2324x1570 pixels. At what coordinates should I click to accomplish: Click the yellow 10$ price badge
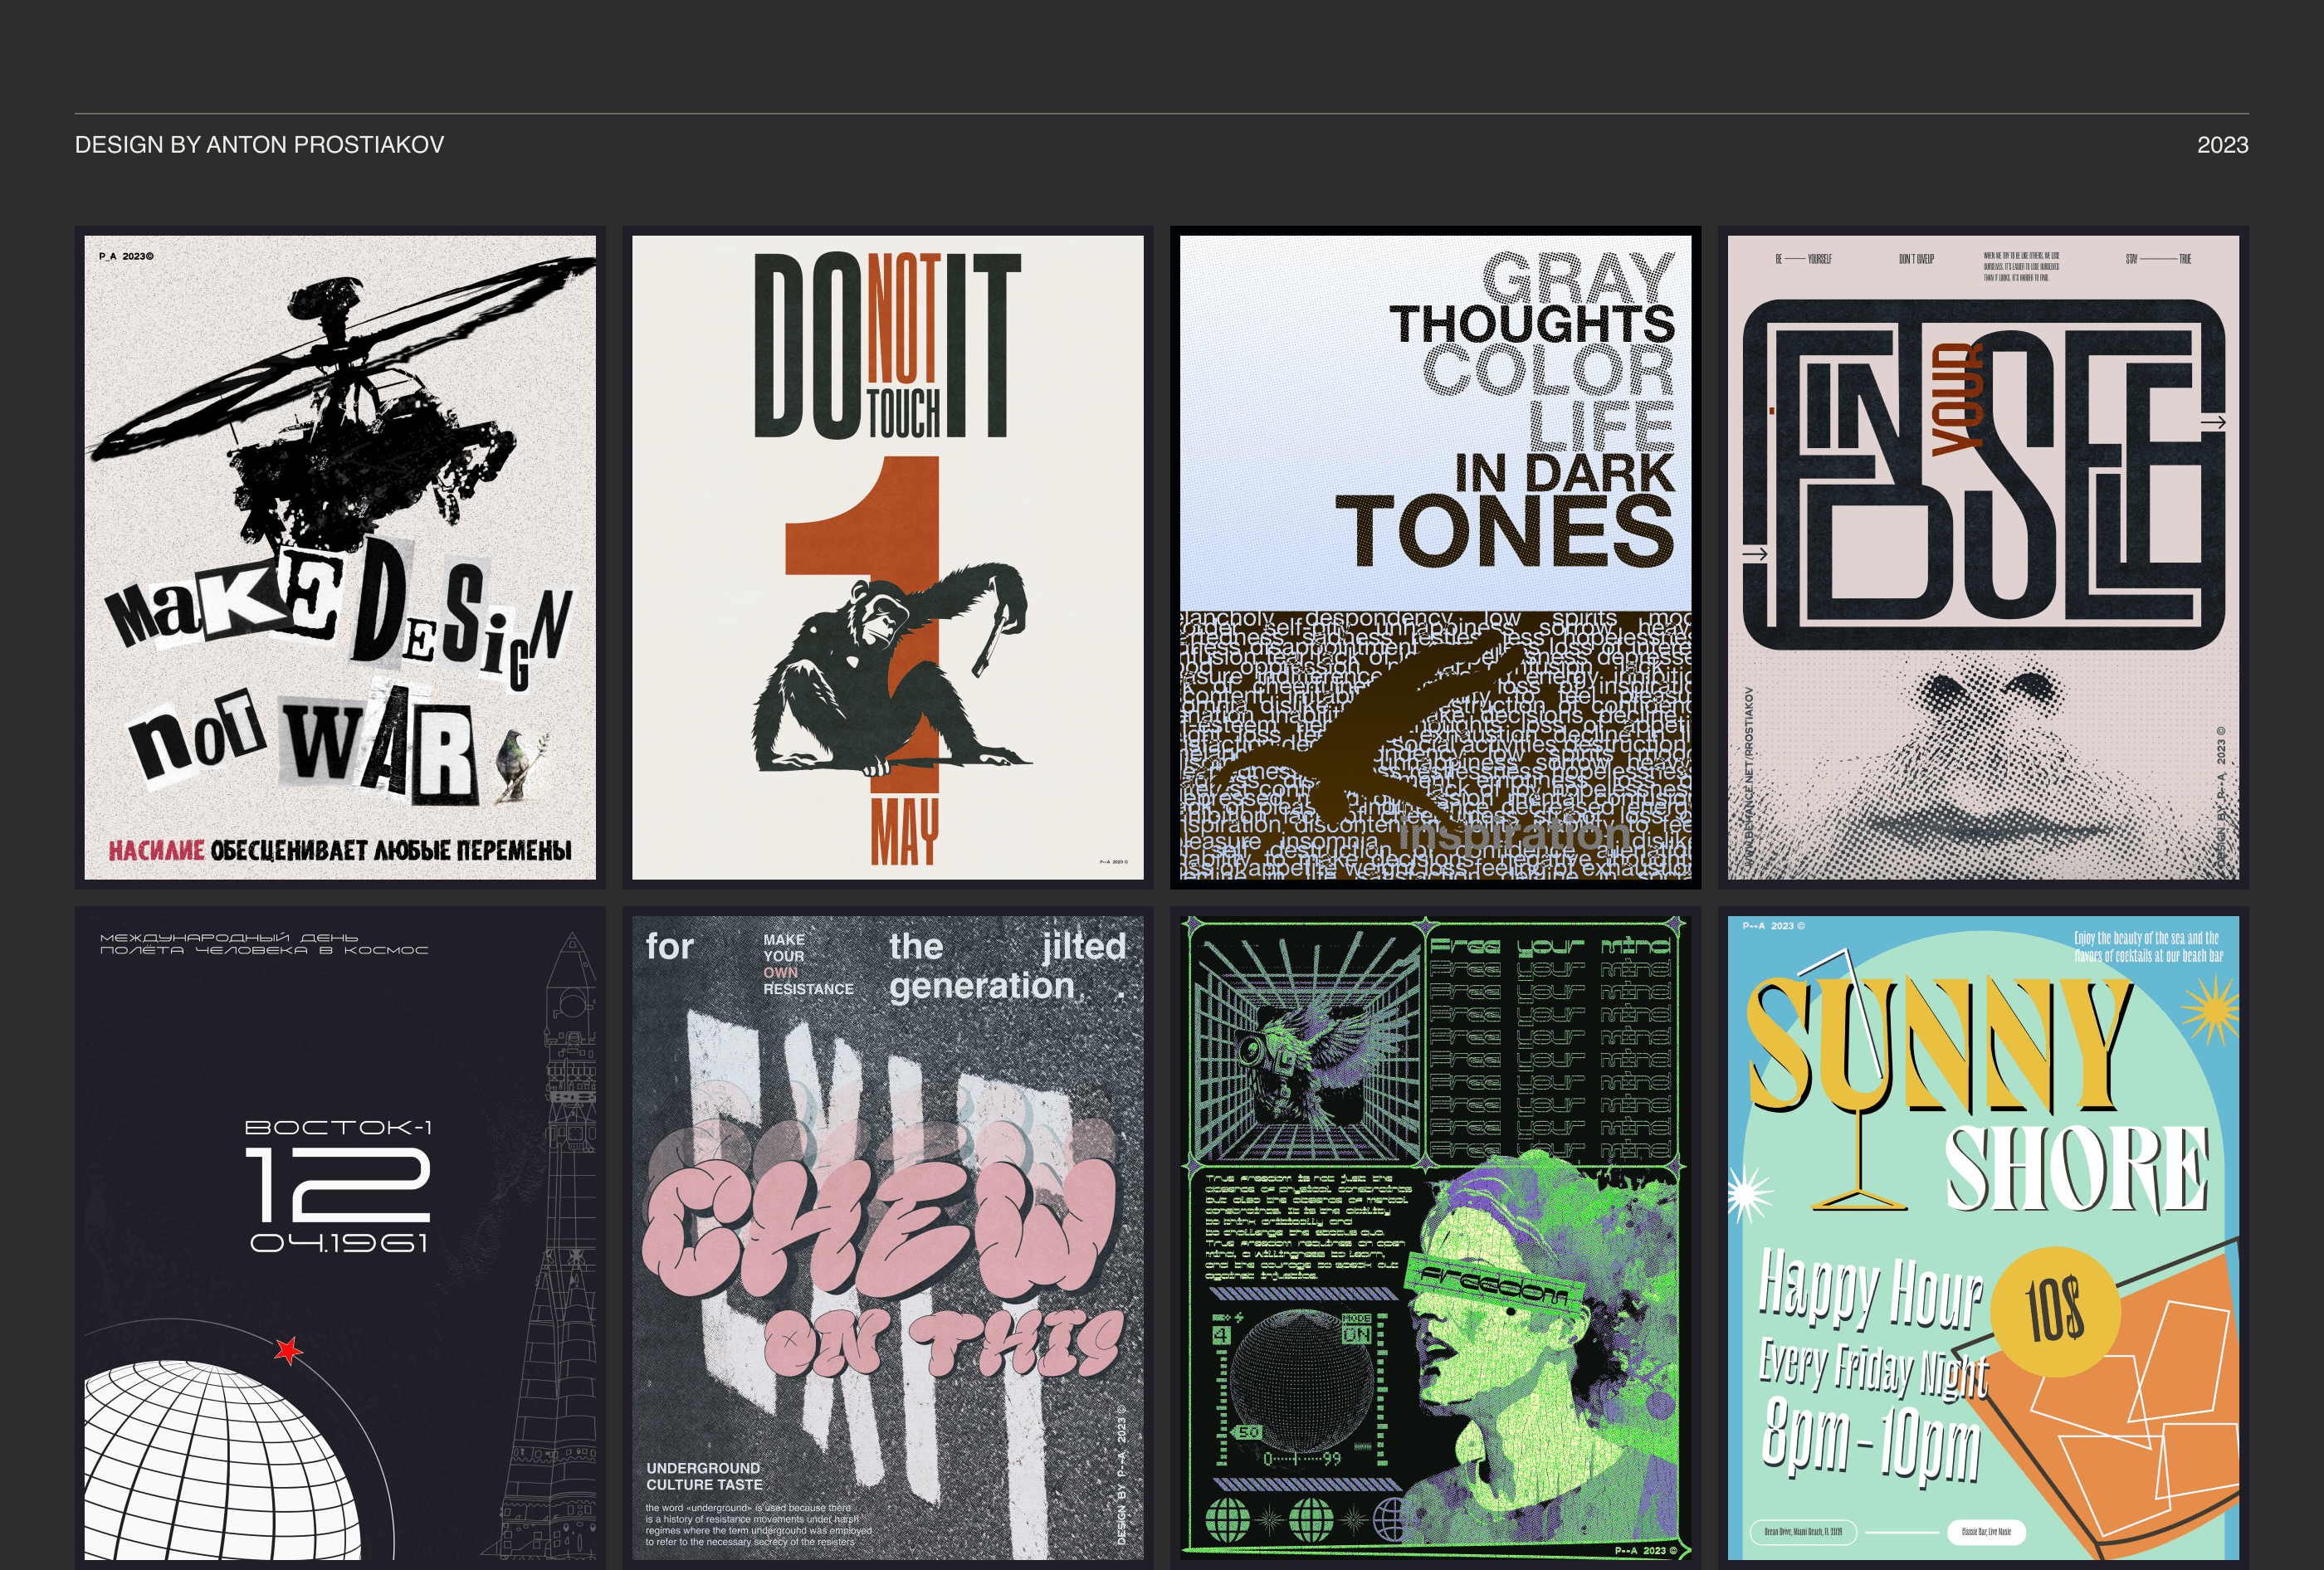[2055, 1310]
